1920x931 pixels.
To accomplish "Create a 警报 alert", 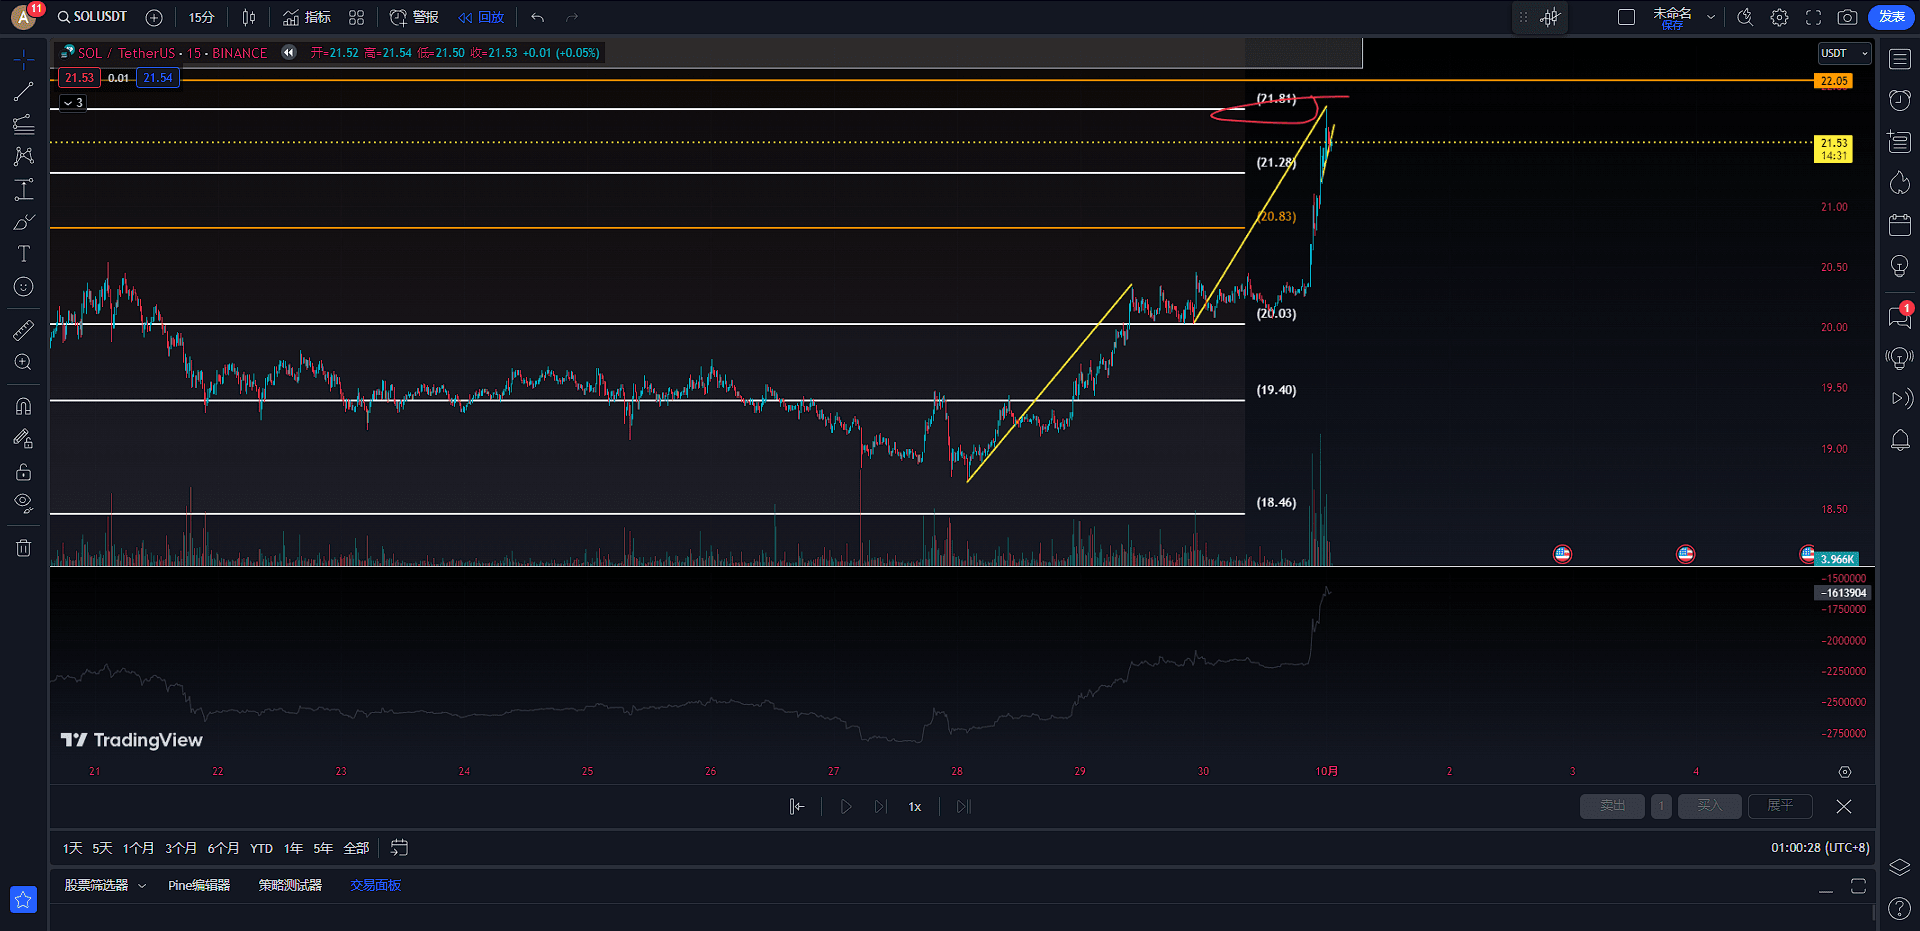I will [x=414, y=17].
